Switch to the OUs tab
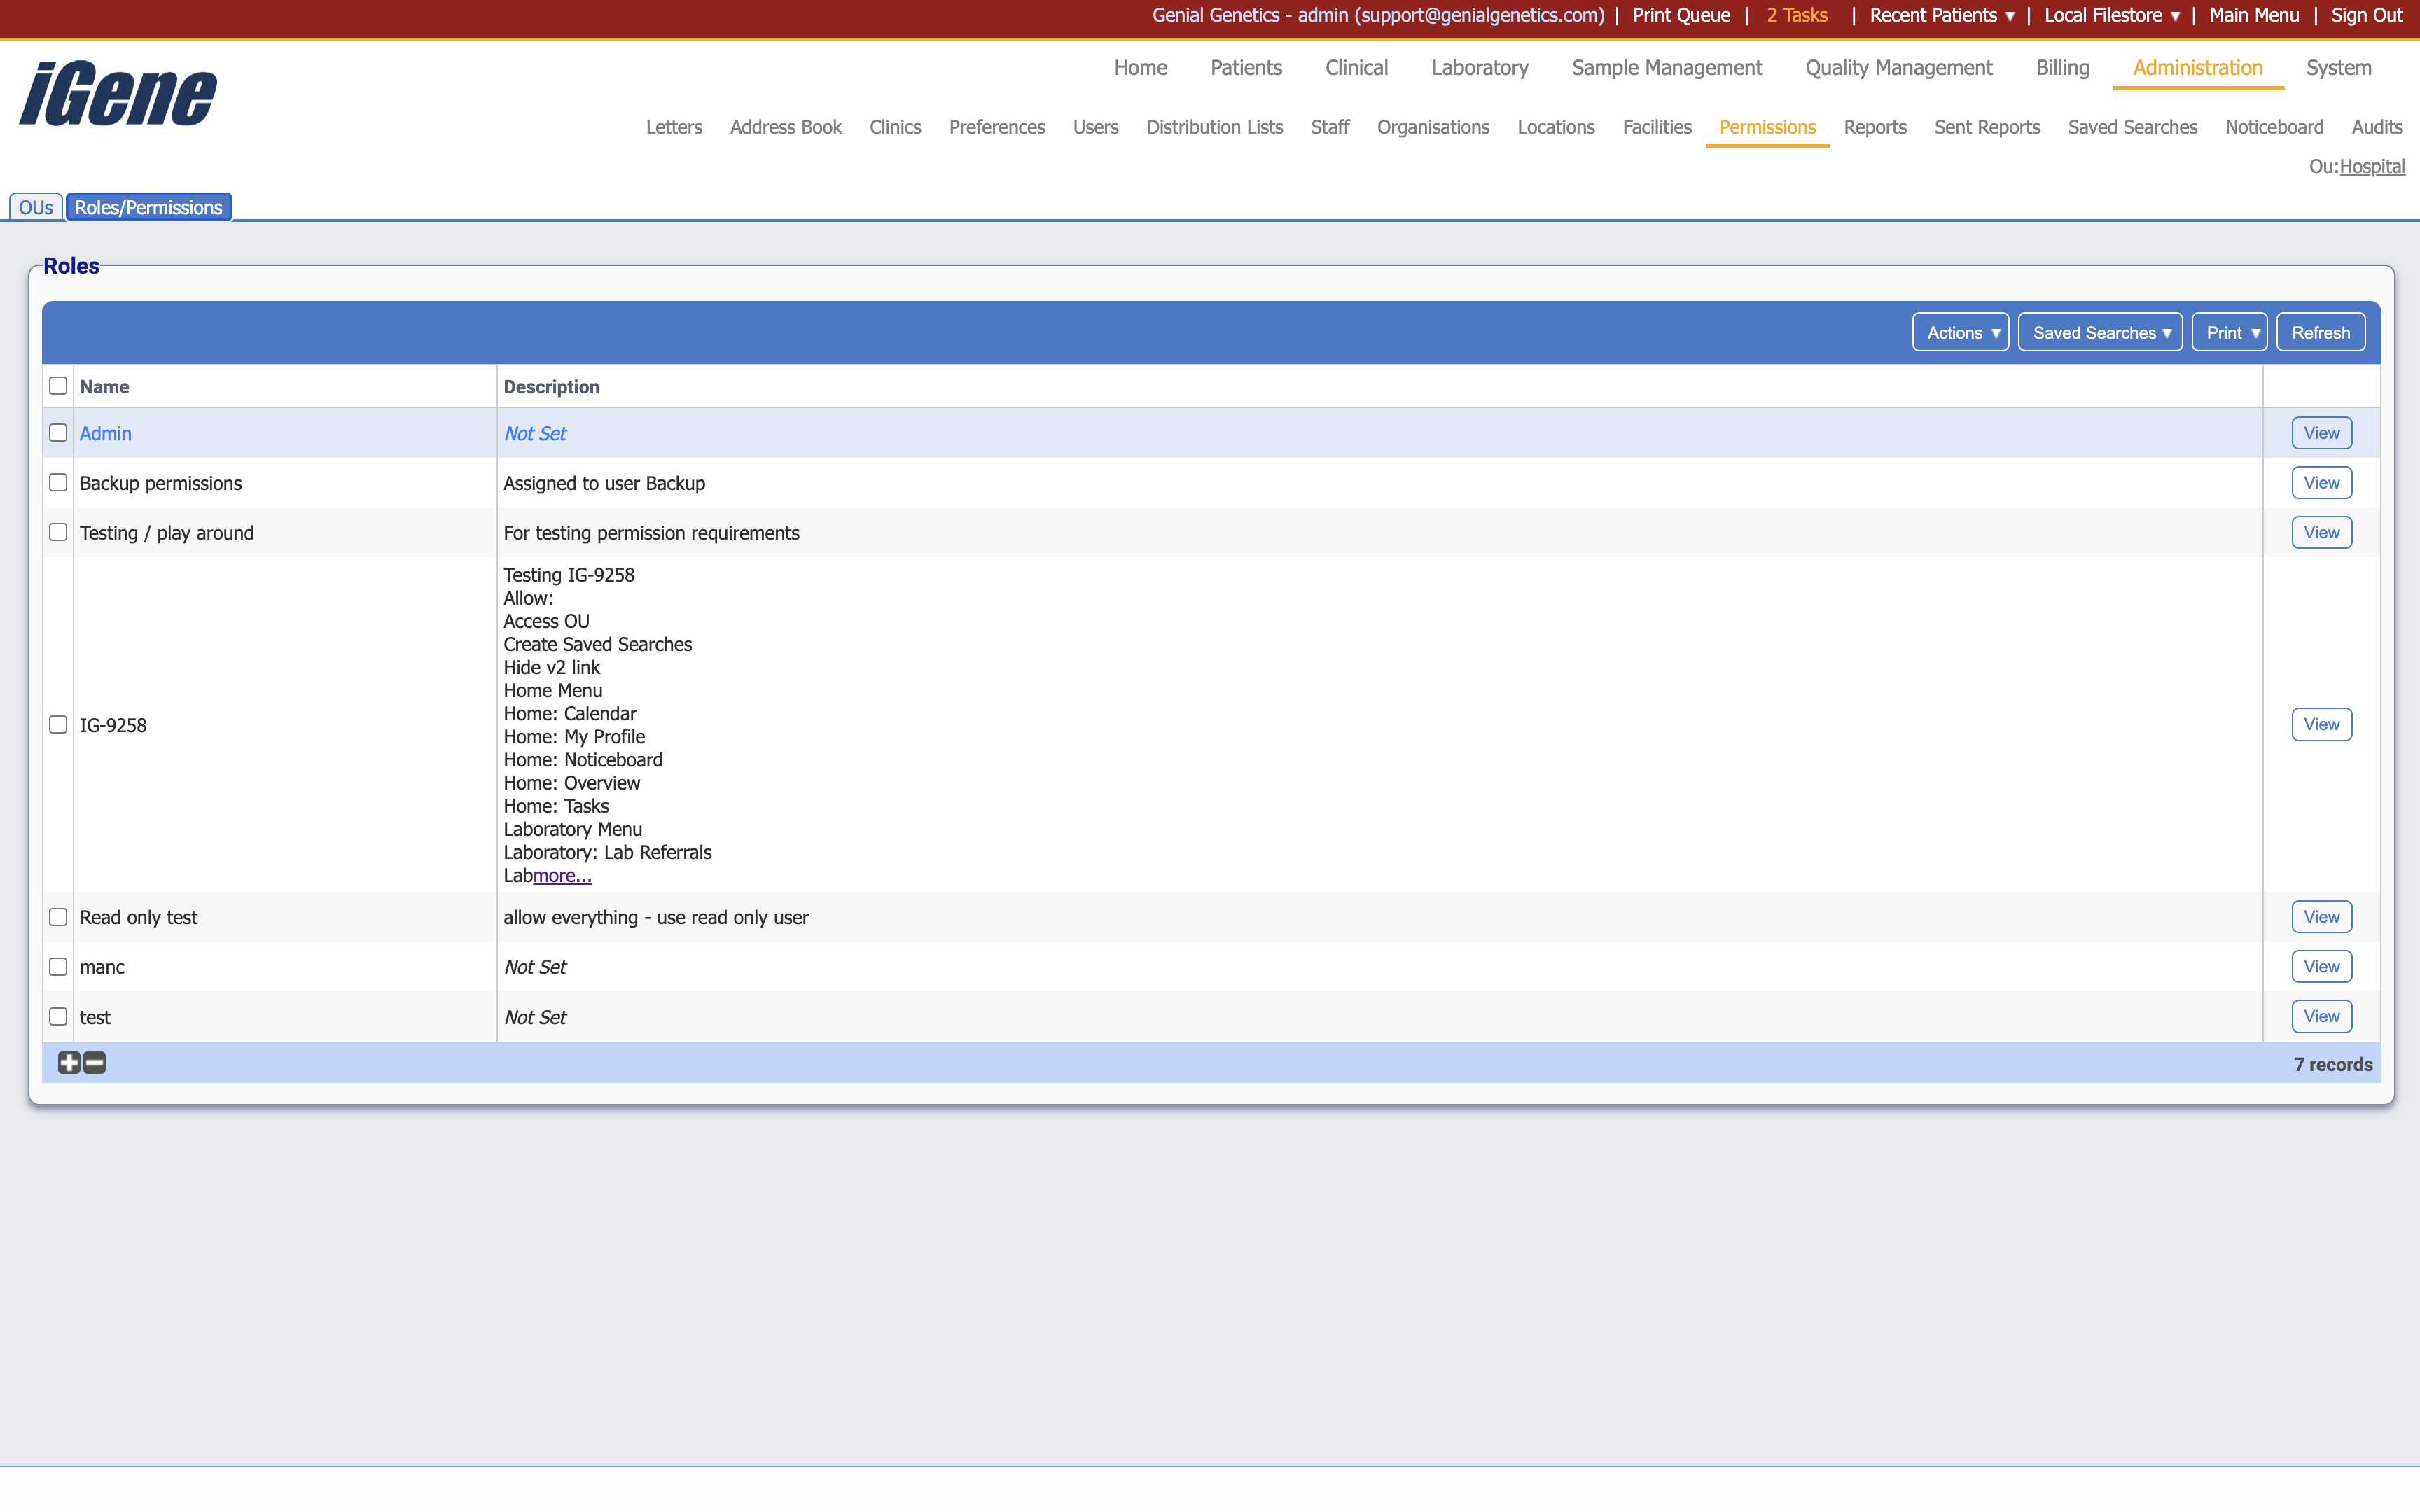 tap(36, 207)
